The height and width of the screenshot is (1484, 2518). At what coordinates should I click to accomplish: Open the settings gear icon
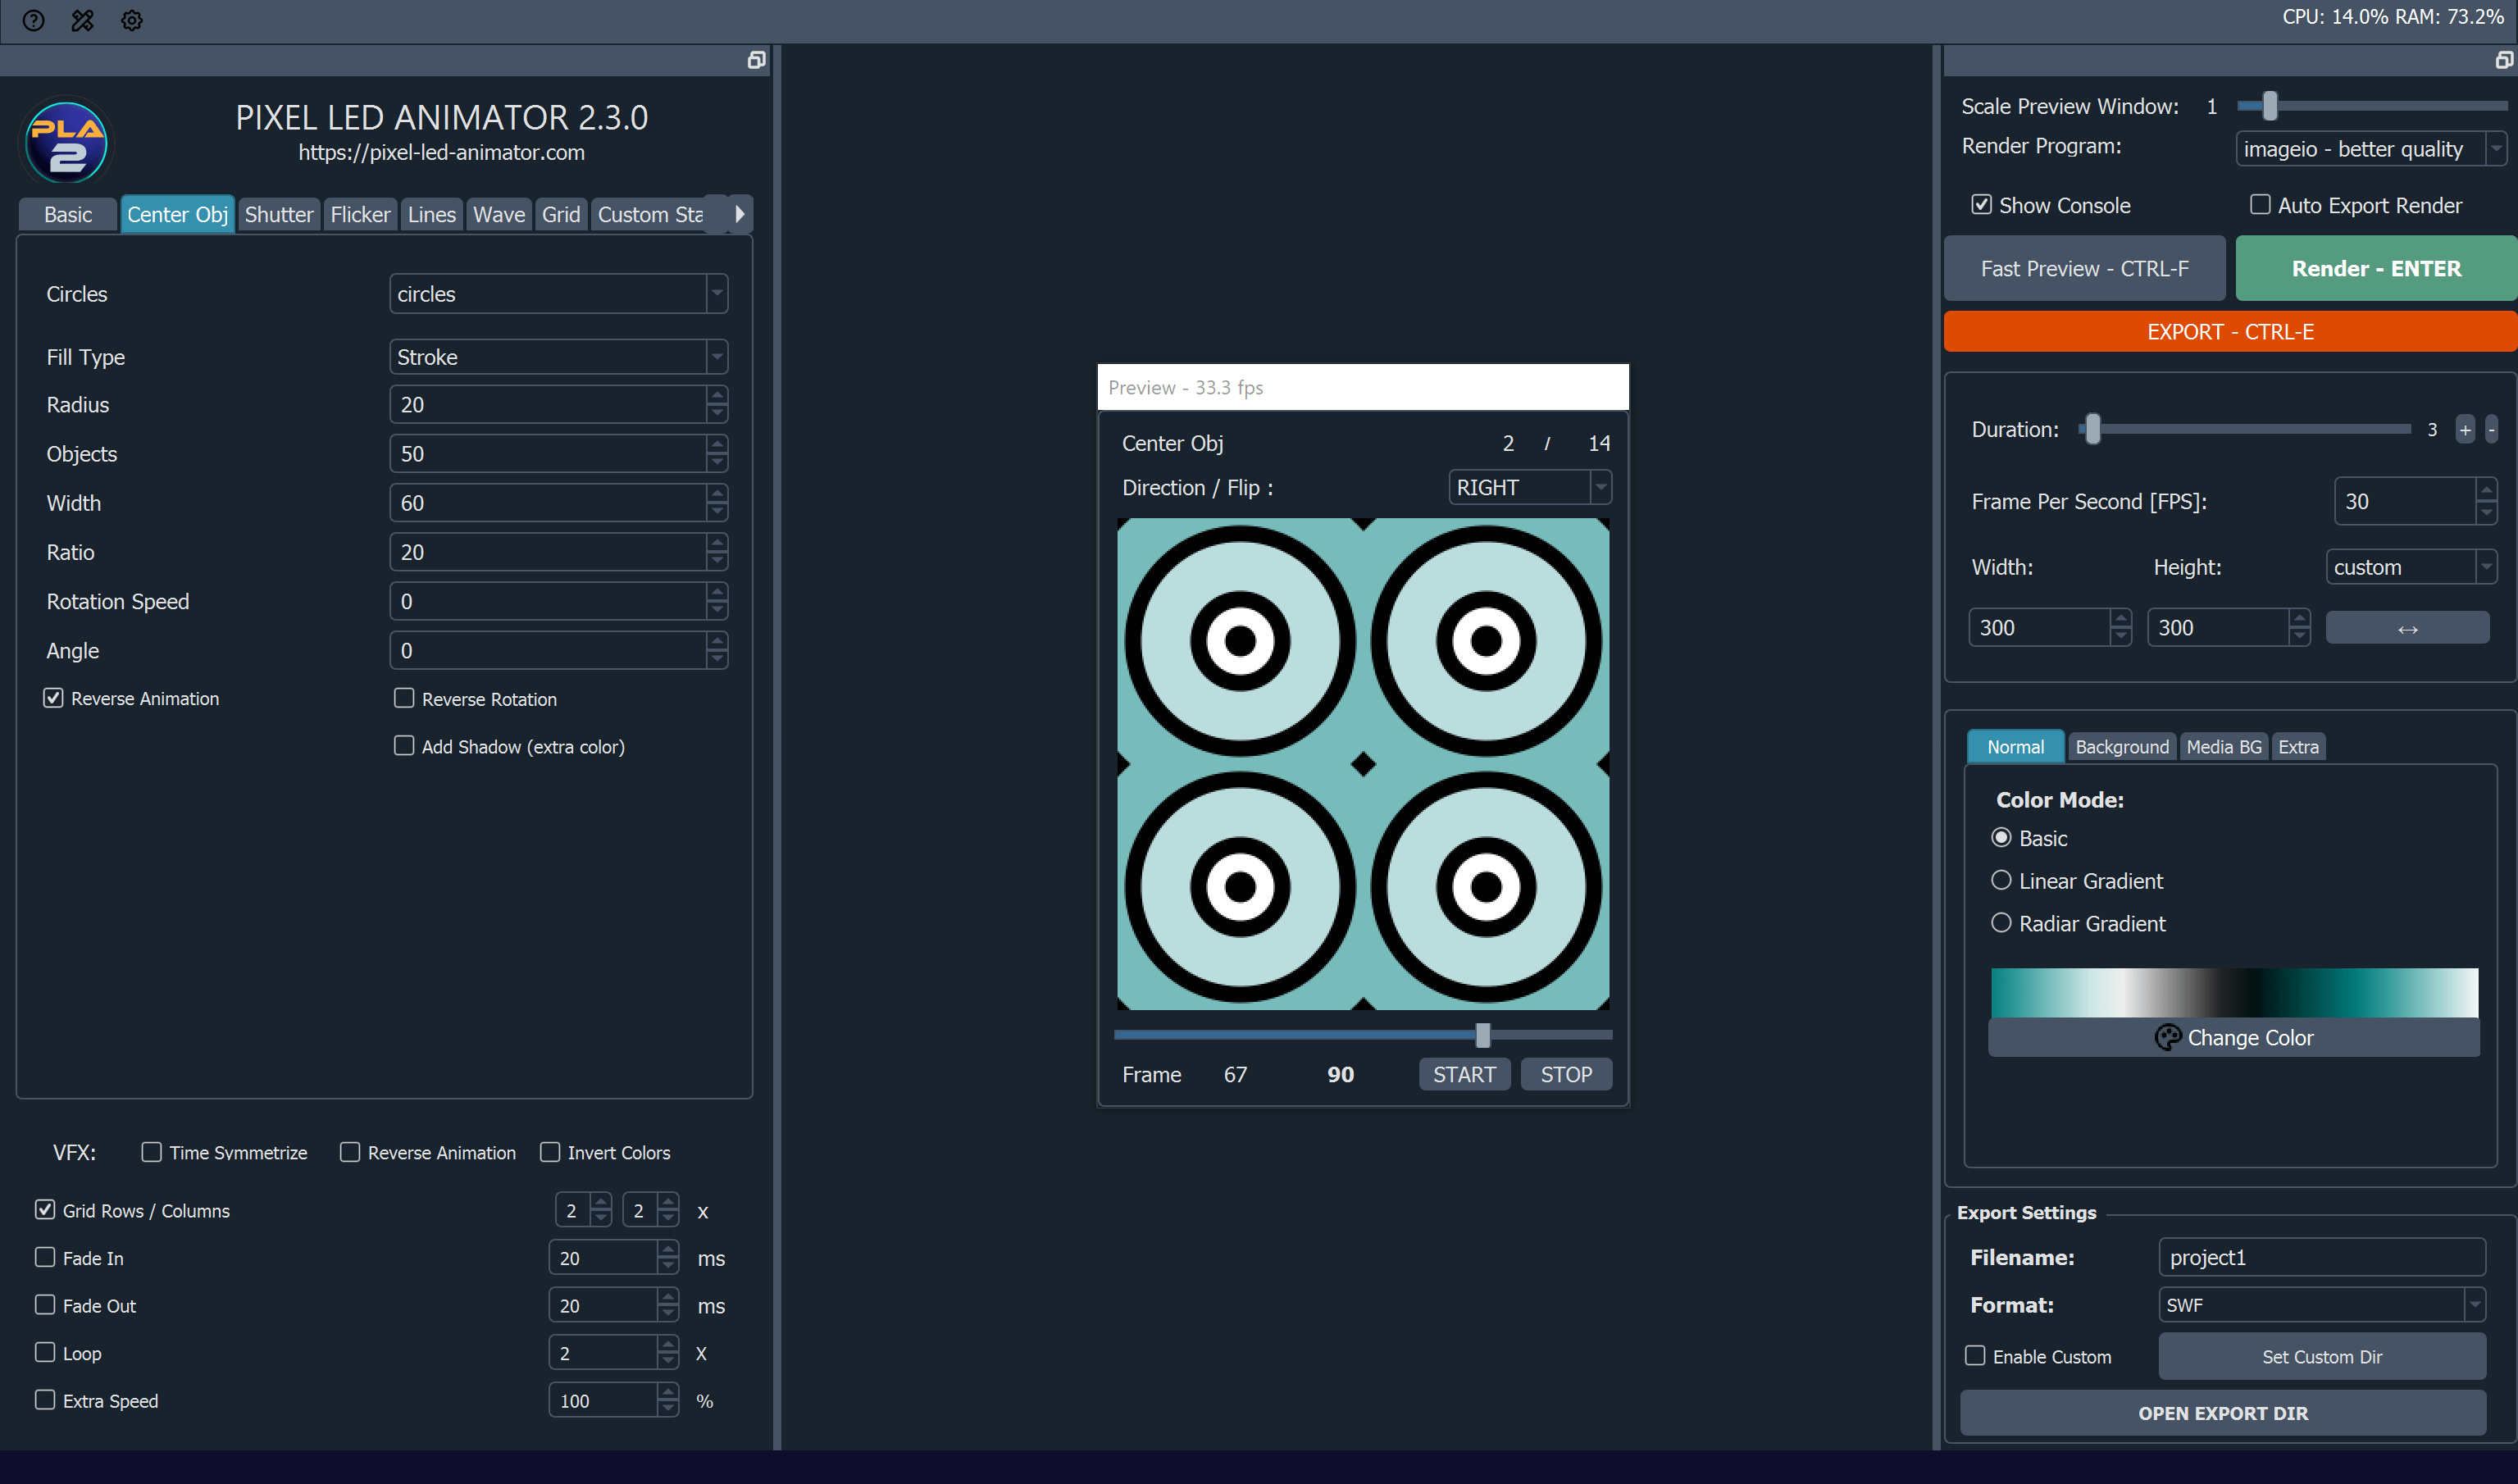pyautogui.click(x=132, y=20)
